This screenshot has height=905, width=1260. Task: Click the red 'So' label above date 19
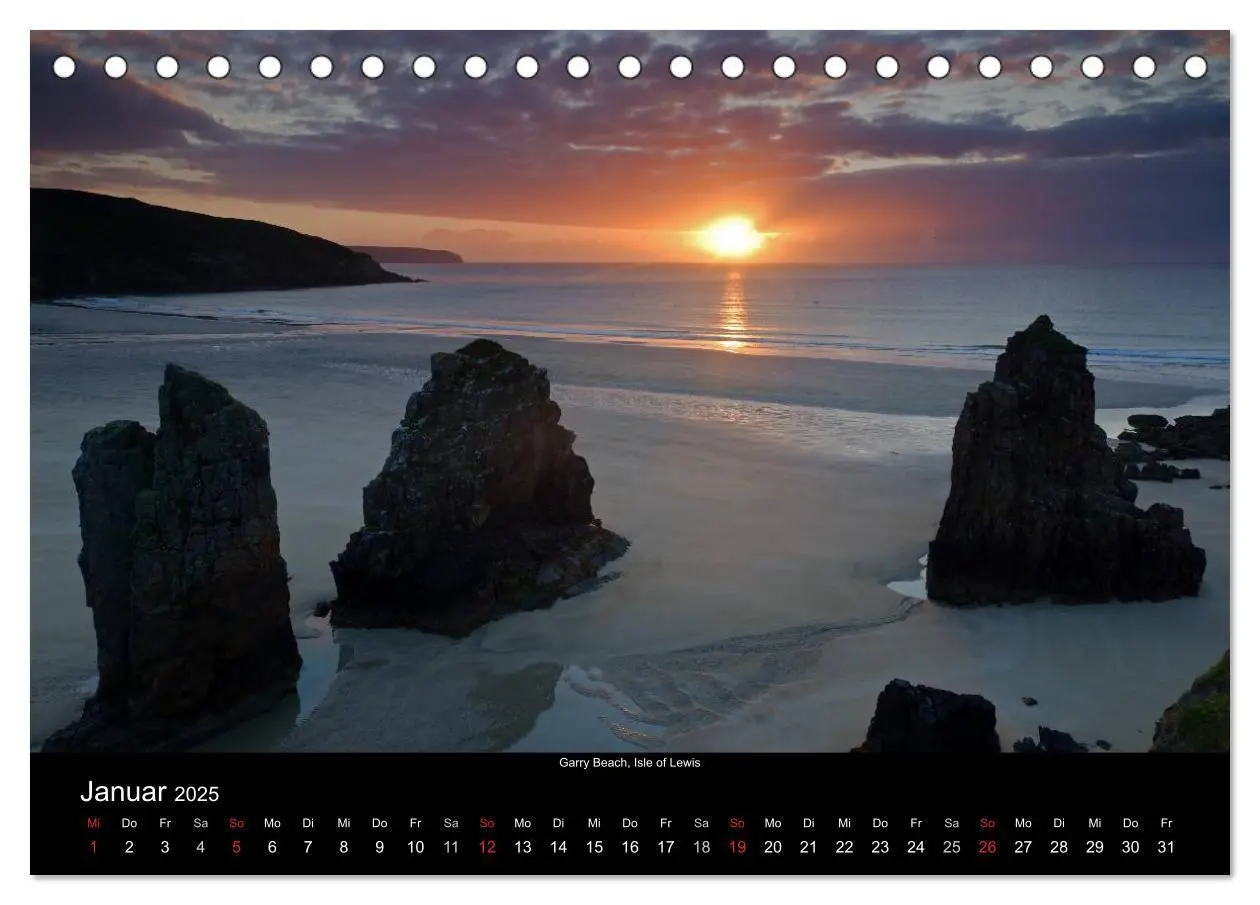pyautogui.click(x=737, y=823)
